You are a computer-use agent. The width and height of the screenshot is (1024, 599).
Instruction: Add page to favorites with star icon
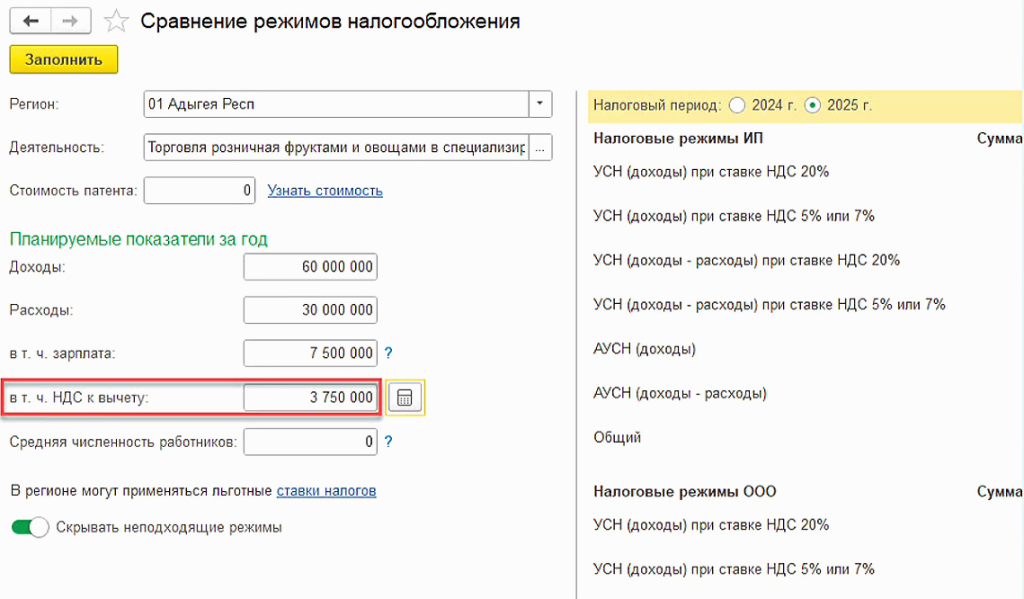(x=117, y=21)
